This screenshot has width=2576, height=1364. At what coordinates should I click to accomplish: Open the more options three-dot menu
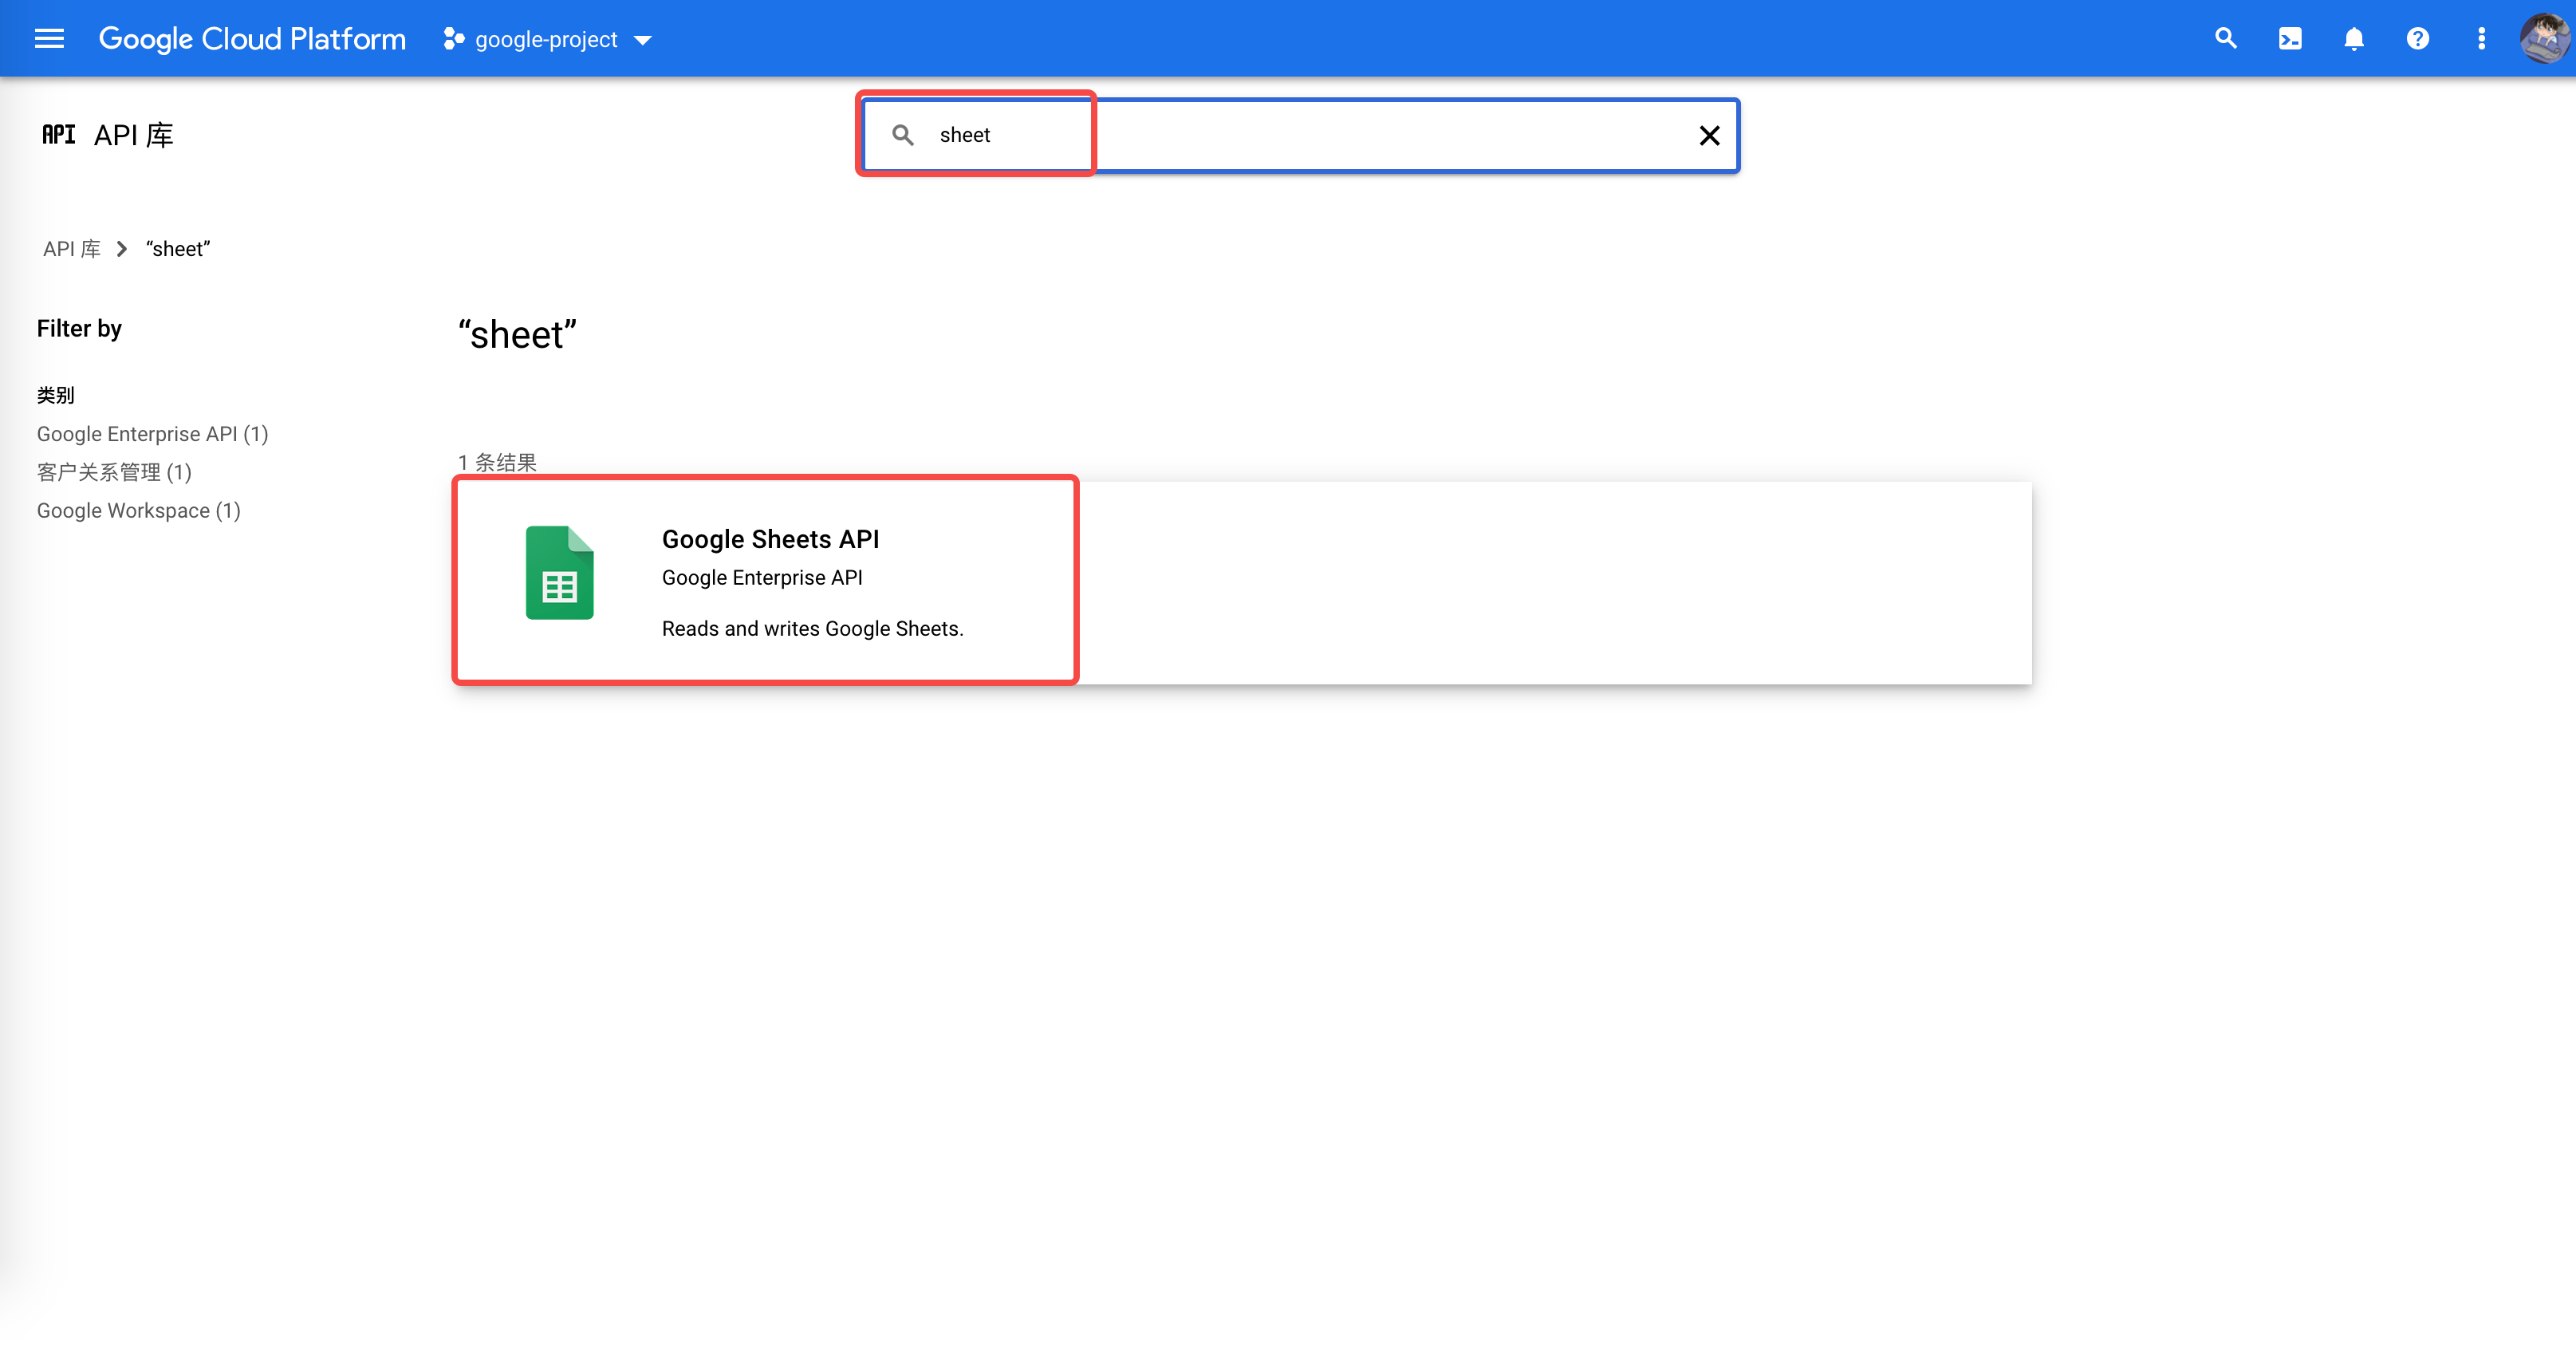pos(2482,38)
